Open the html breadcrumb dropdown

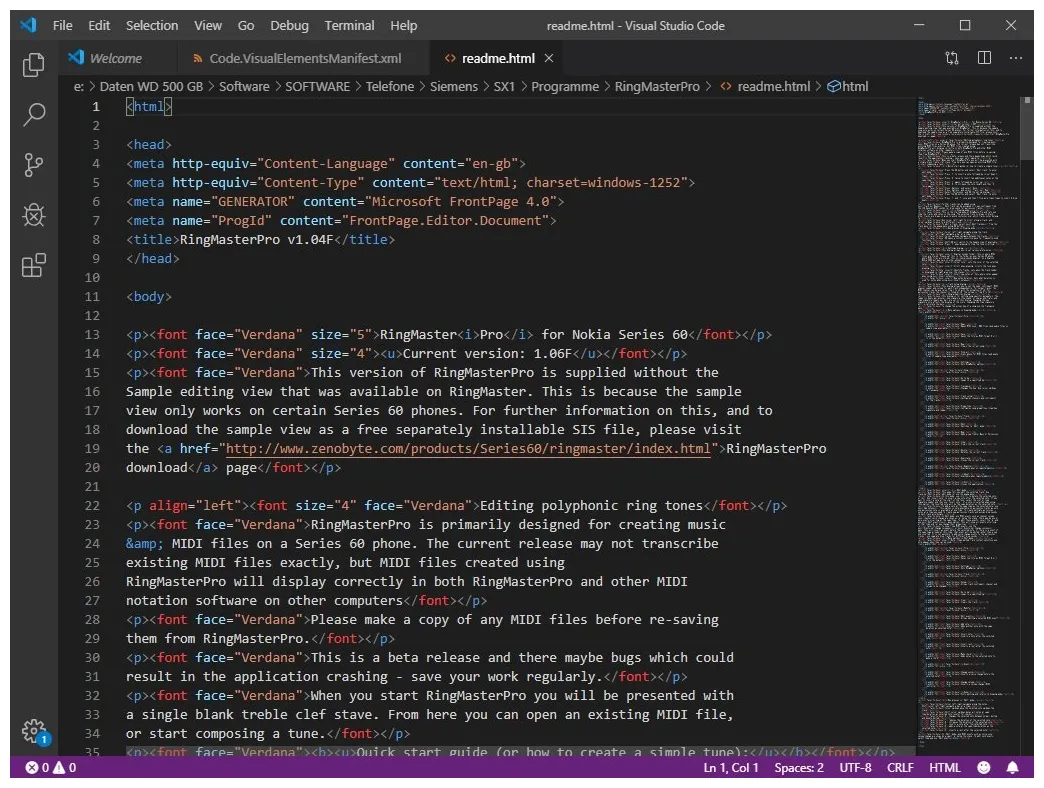pyautogui.click(x=849, y=86)
